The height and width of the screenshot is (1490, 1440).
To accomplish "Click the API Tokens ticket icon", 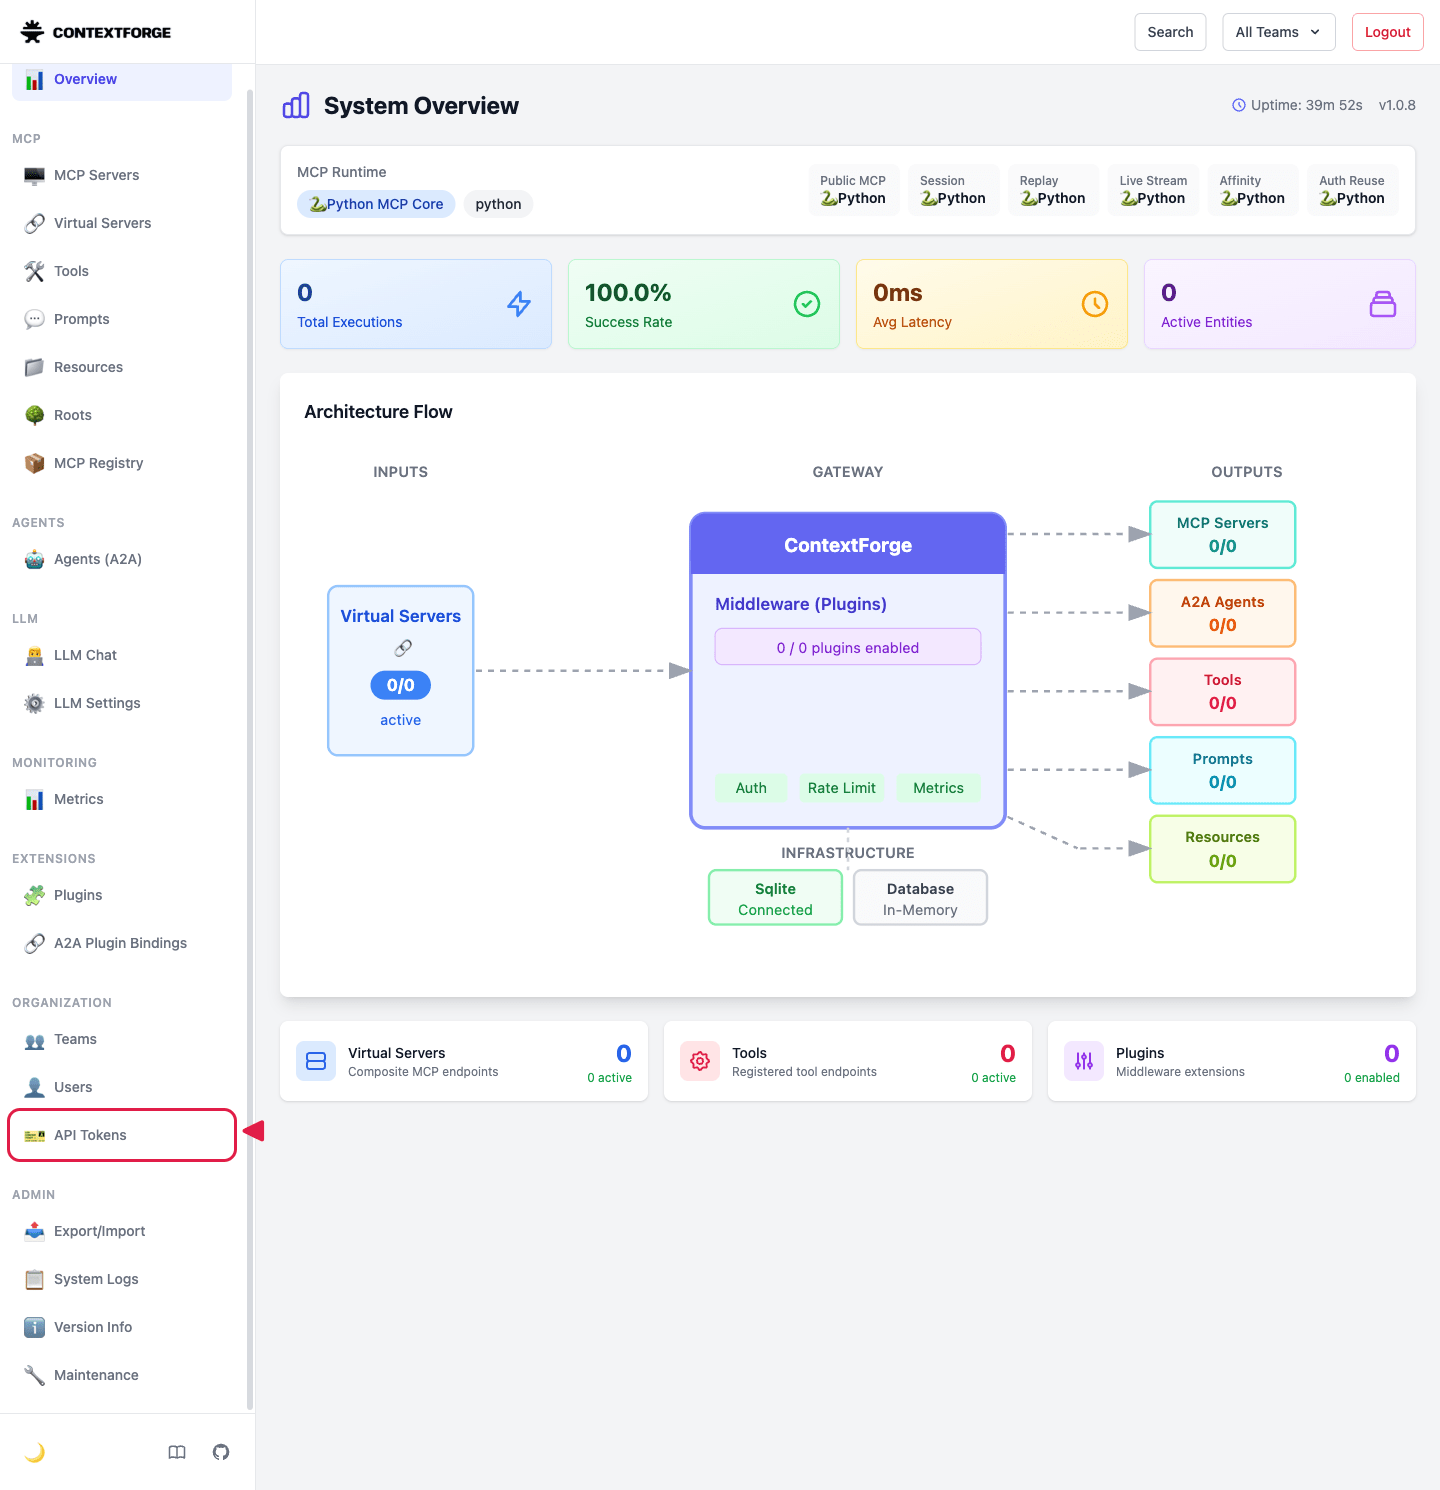I will point(34,1135).
